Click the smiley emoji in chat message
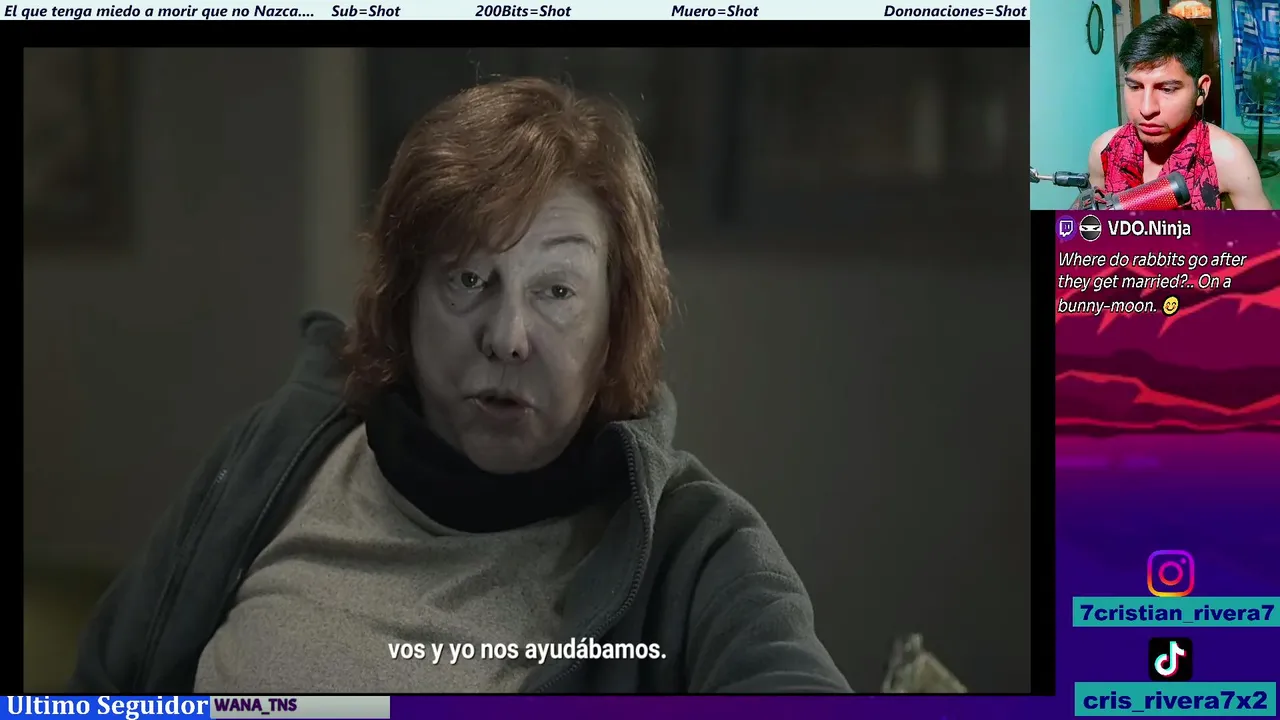The height and width of the screenshot is (720, 1280). [x=1170, y=306]
